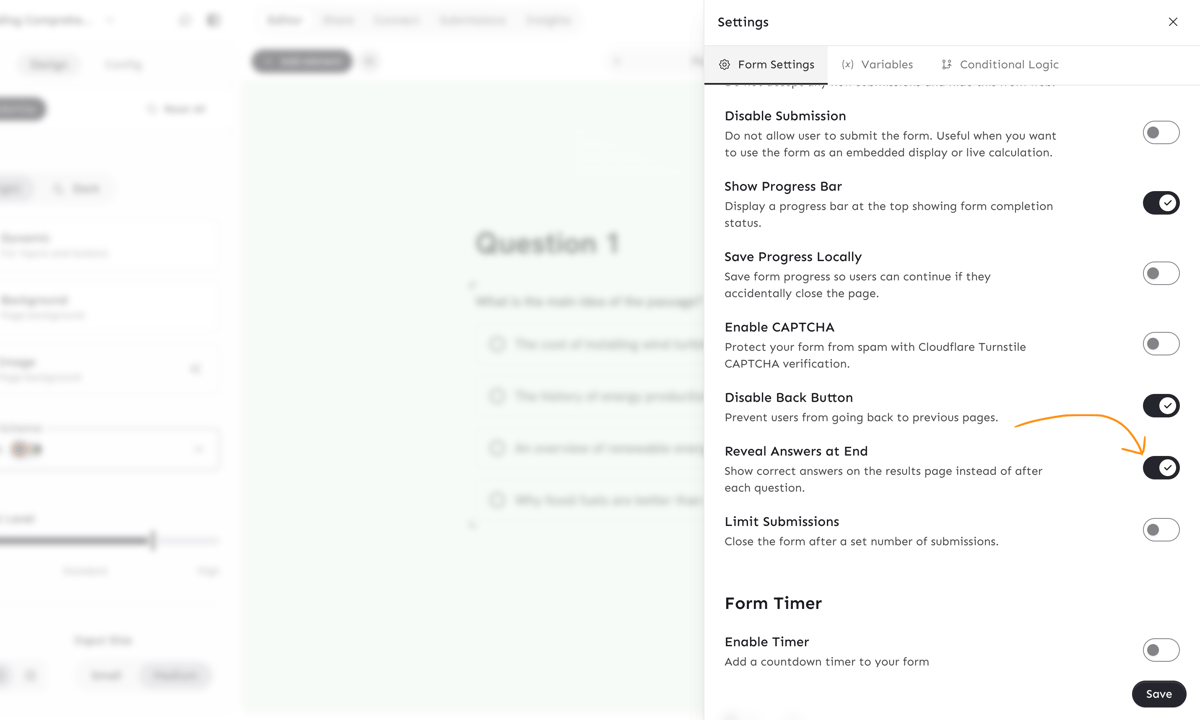Enable the Limit Submissions toggle
Viewport: 1200px width, 720px height.
pos(1160,530)
